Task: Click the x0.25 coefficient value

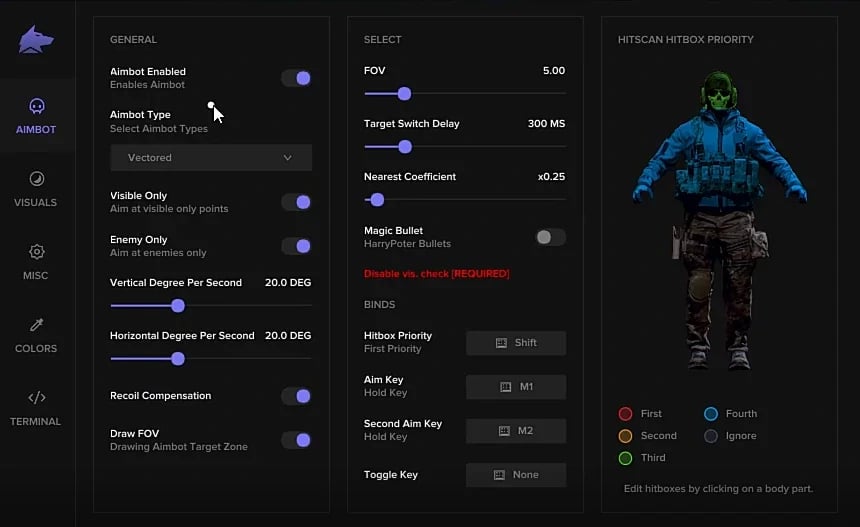Action: coord(551,177)
